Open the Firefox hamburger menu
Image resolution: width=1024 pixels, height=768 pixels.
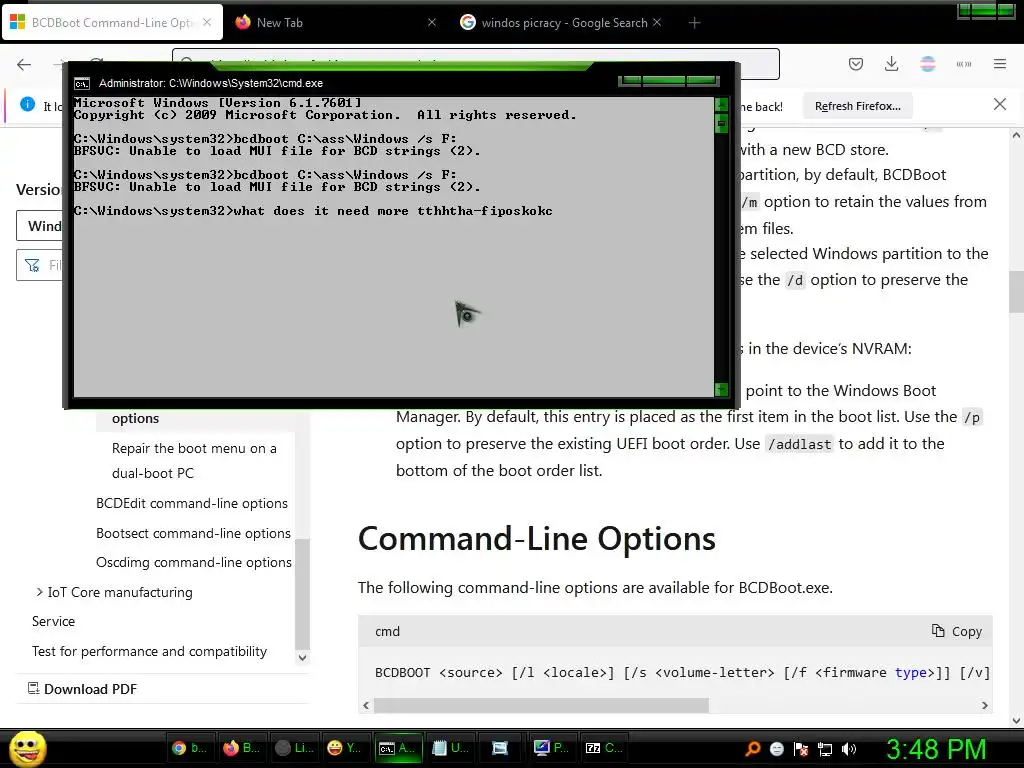pyautogui.click(x=1000, y=64)
